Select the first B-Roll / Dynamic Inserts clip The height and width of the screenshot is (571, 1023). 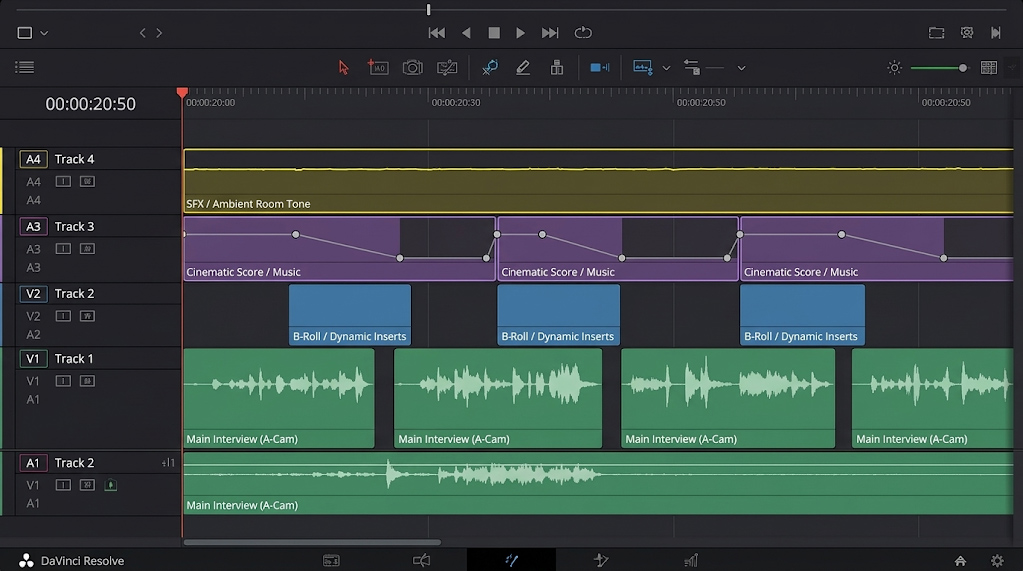tap(350, 315)
